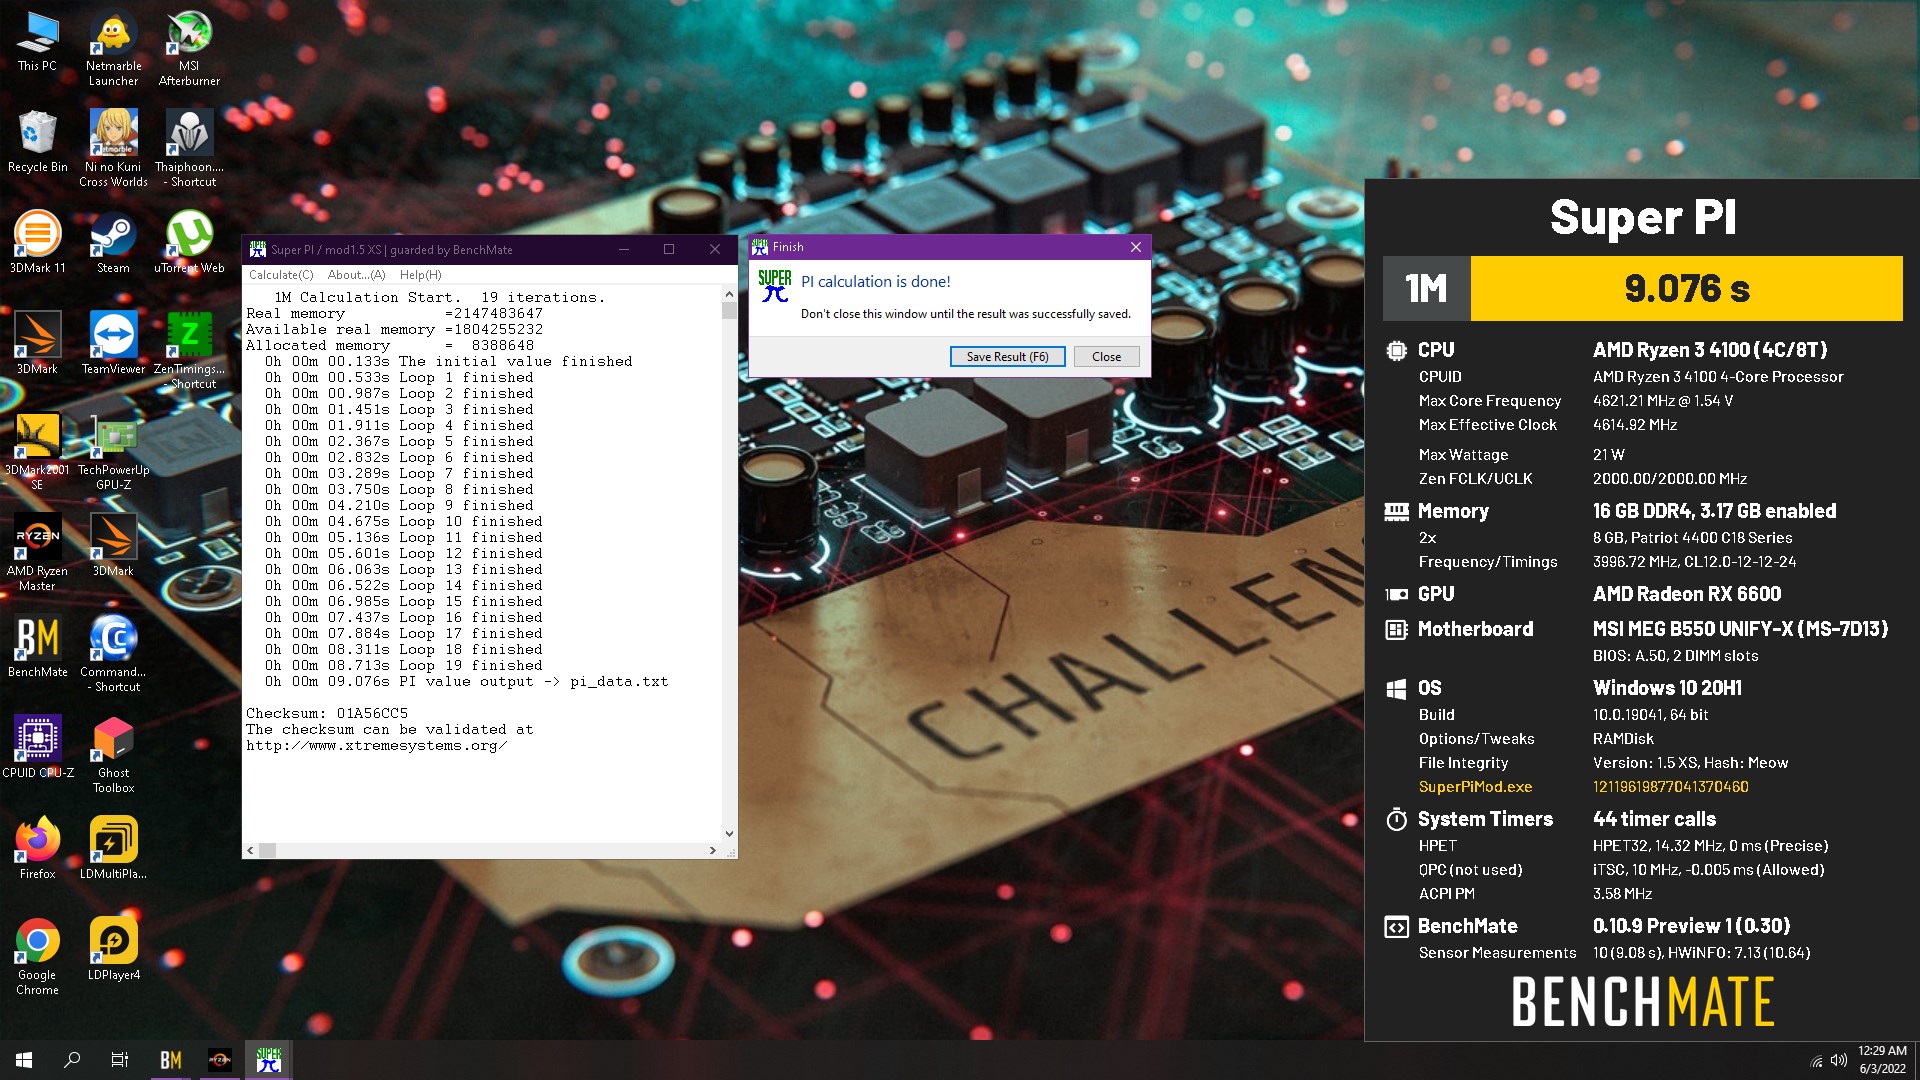
Task: Click SuperPiMod.exe label in BenchMate panel
Action: point(1475,787)
